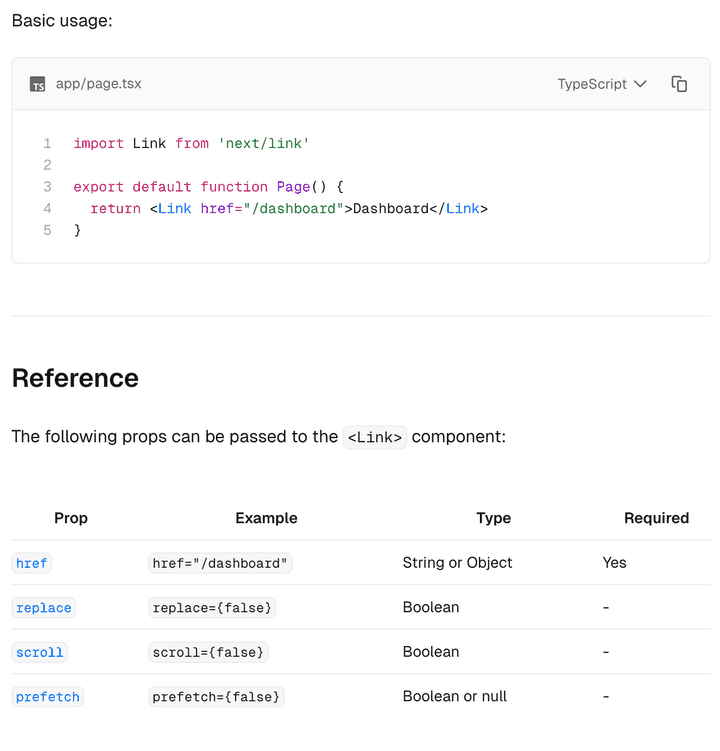720x751 pixels.
Task: Click the Required column header
Action: point(656,518)
